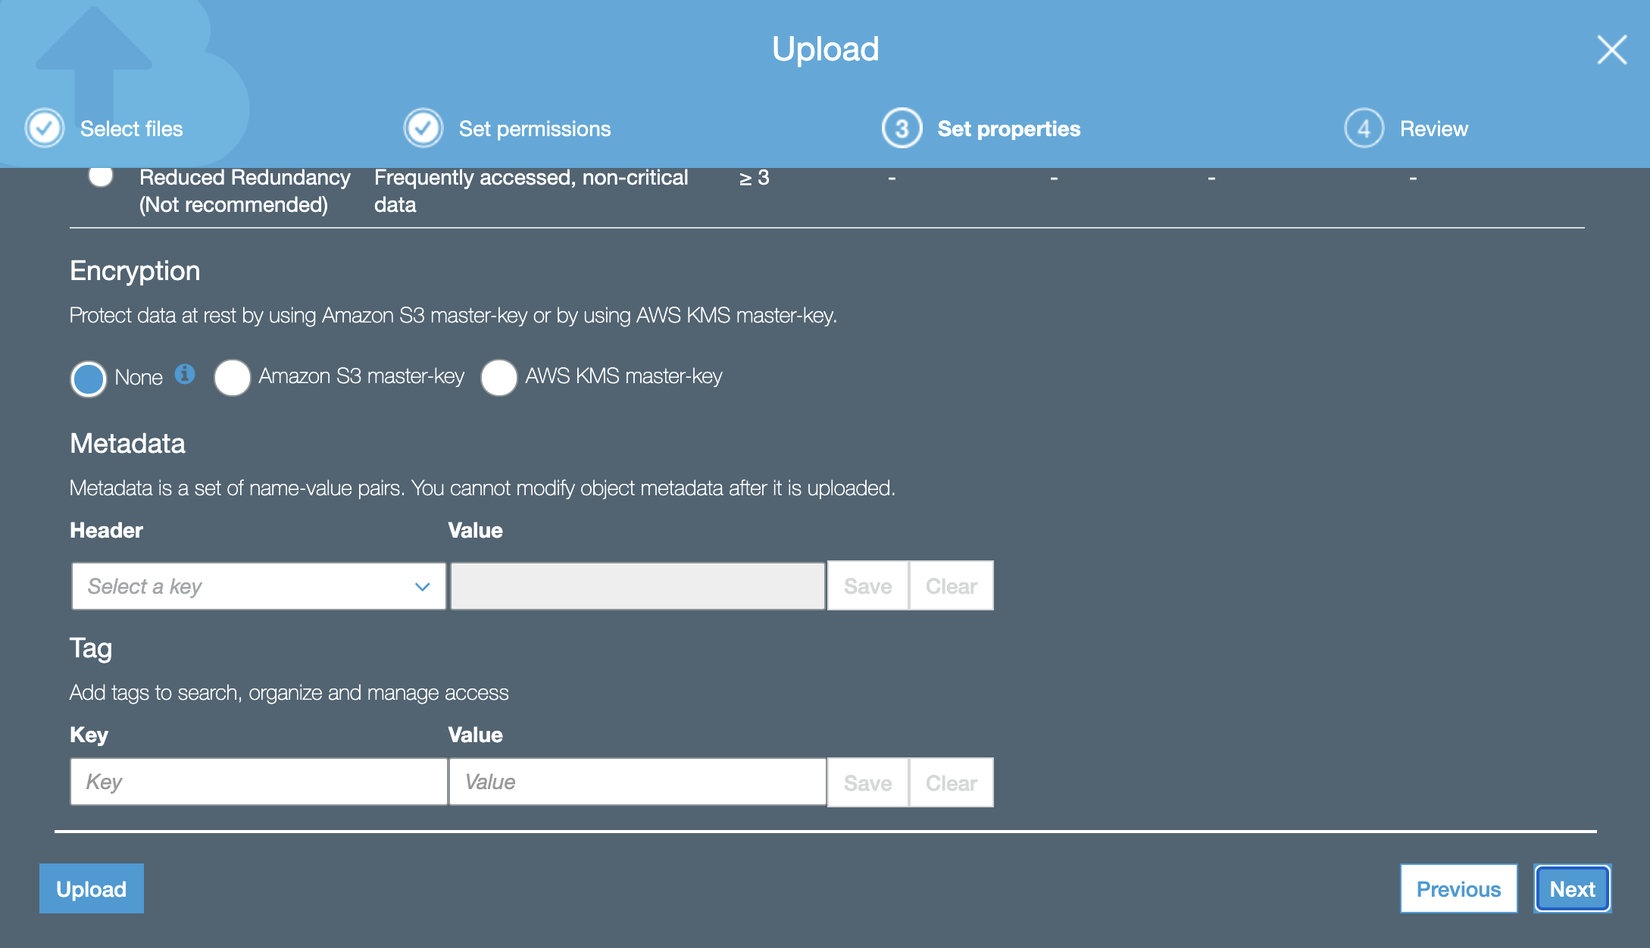Viewport: 1650px width, 948px height.
Task: Click the '≥ 3' availability zones value
Action: pyautogui.click(x=754, y=178)
